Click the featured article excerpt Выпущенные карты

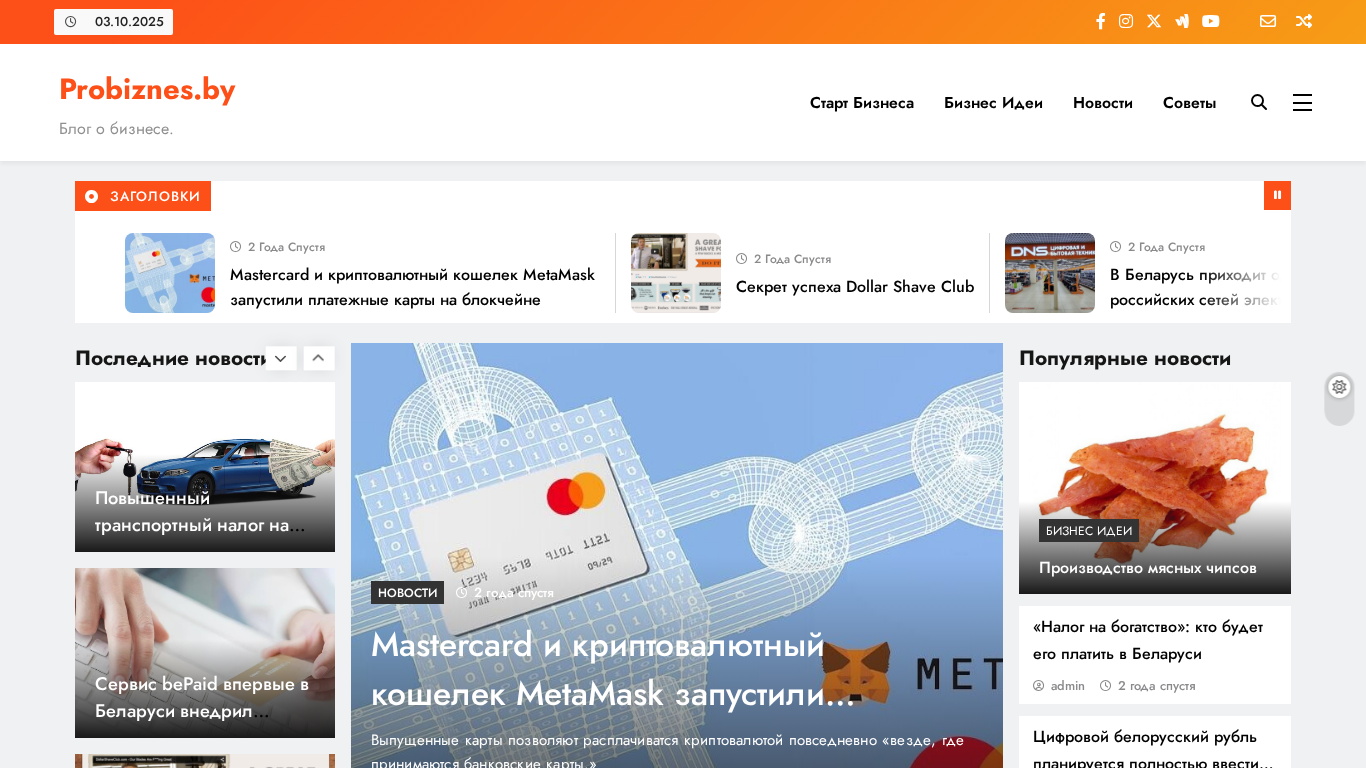pos(667,752)
